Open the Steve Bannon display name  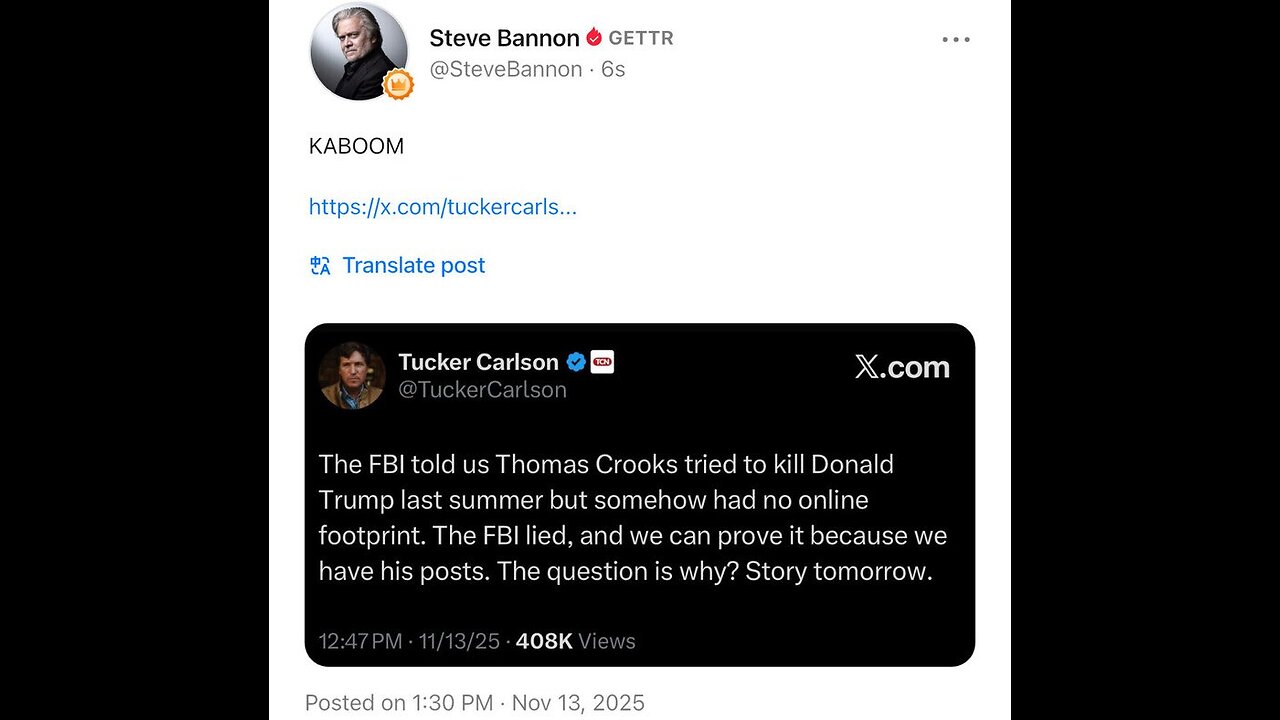tap(504, 39)
